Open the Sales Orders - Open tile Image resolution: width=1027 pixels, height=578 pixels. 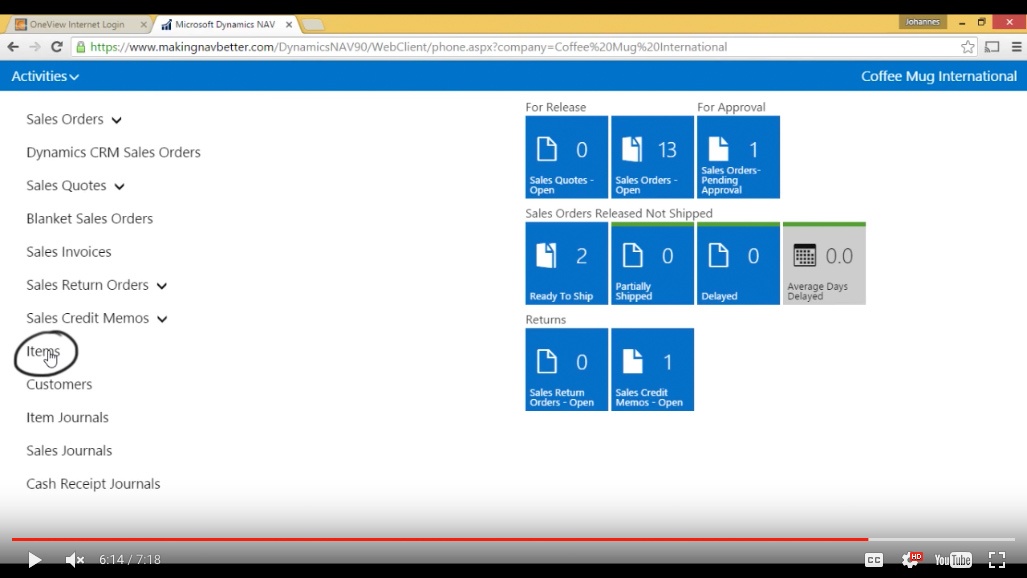click(652, 157)
